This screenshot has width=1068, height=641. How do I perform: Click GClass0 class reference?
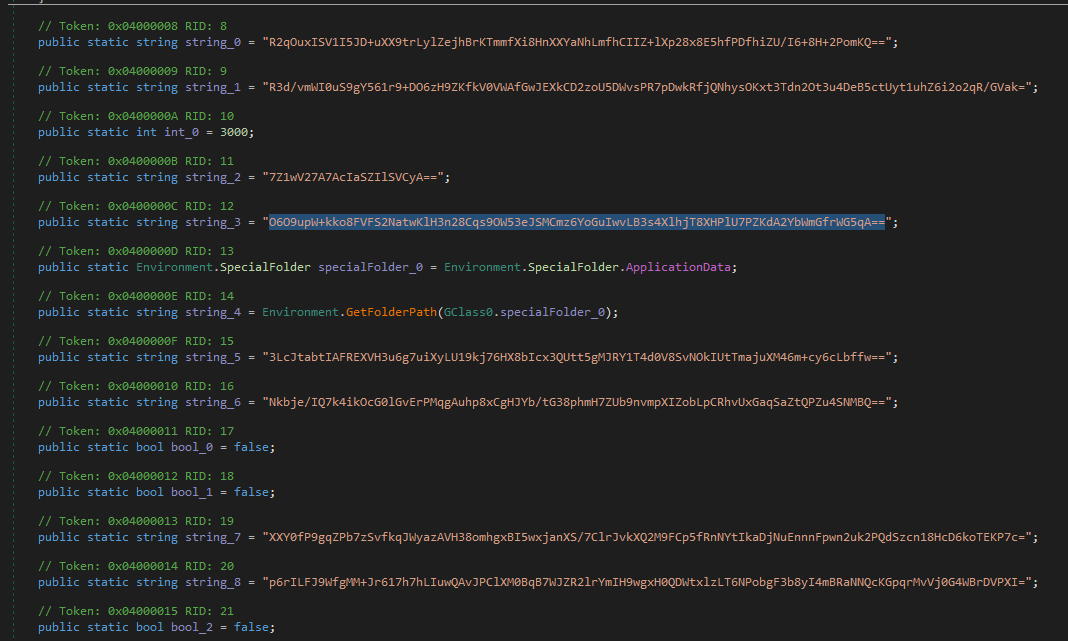(468, 312)
